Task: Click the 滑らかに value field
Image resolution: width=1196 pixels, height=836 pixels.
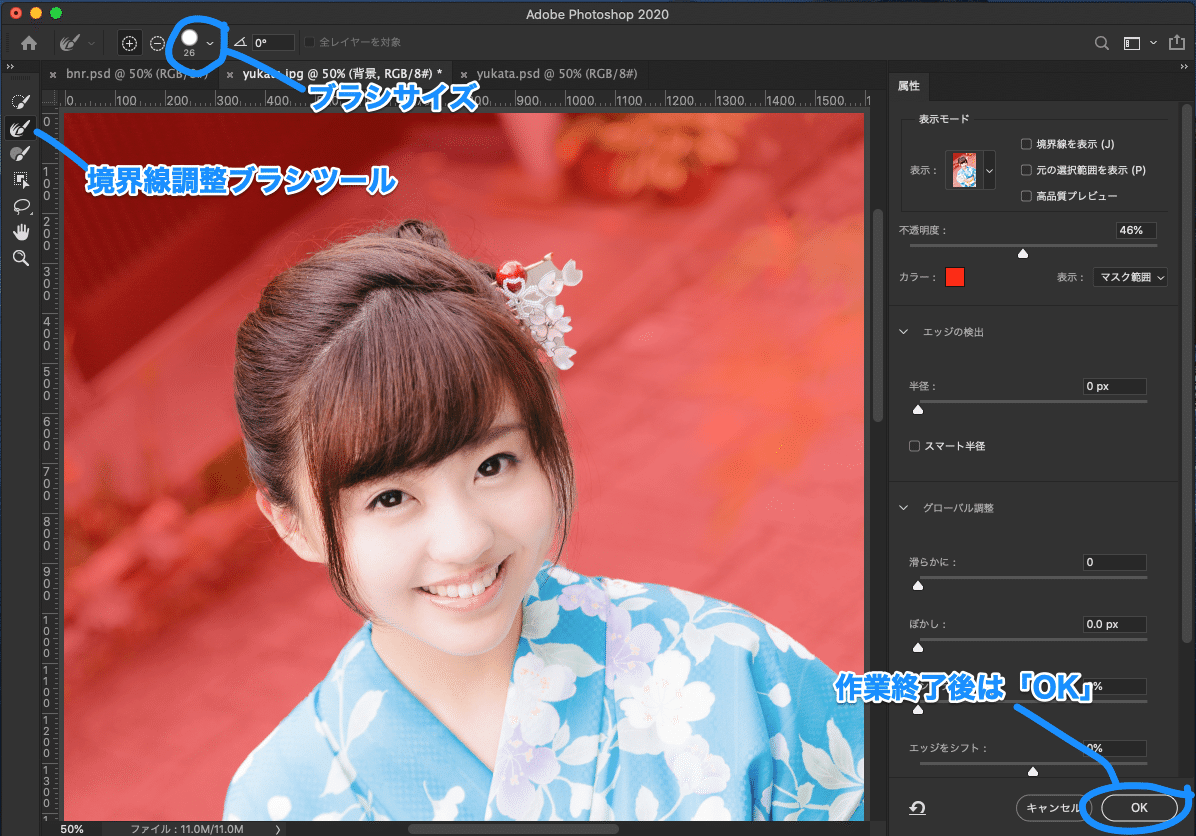Action: (1114, 562)
